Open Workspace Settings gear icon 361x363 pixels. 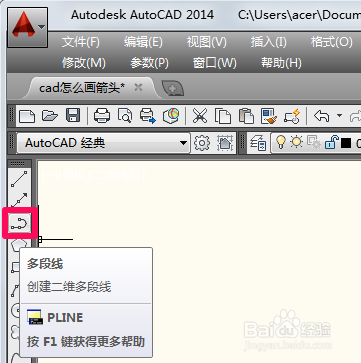pos(202,143)
